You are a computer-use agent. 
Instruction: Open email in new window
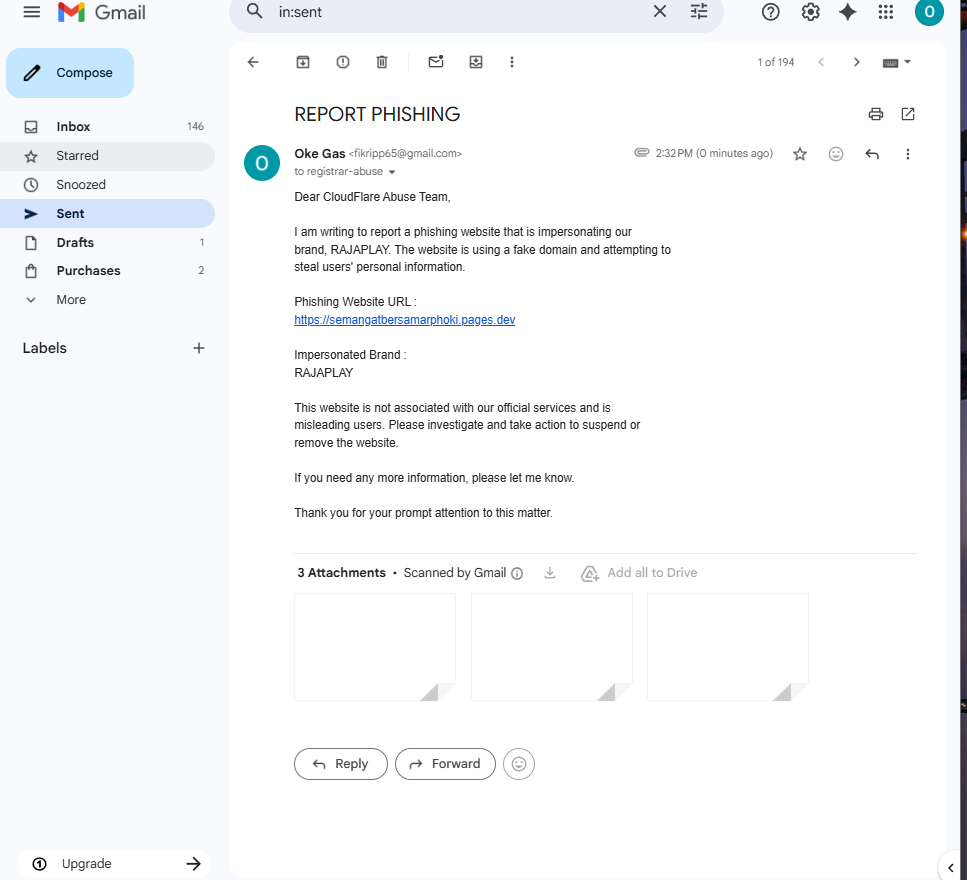908,114
